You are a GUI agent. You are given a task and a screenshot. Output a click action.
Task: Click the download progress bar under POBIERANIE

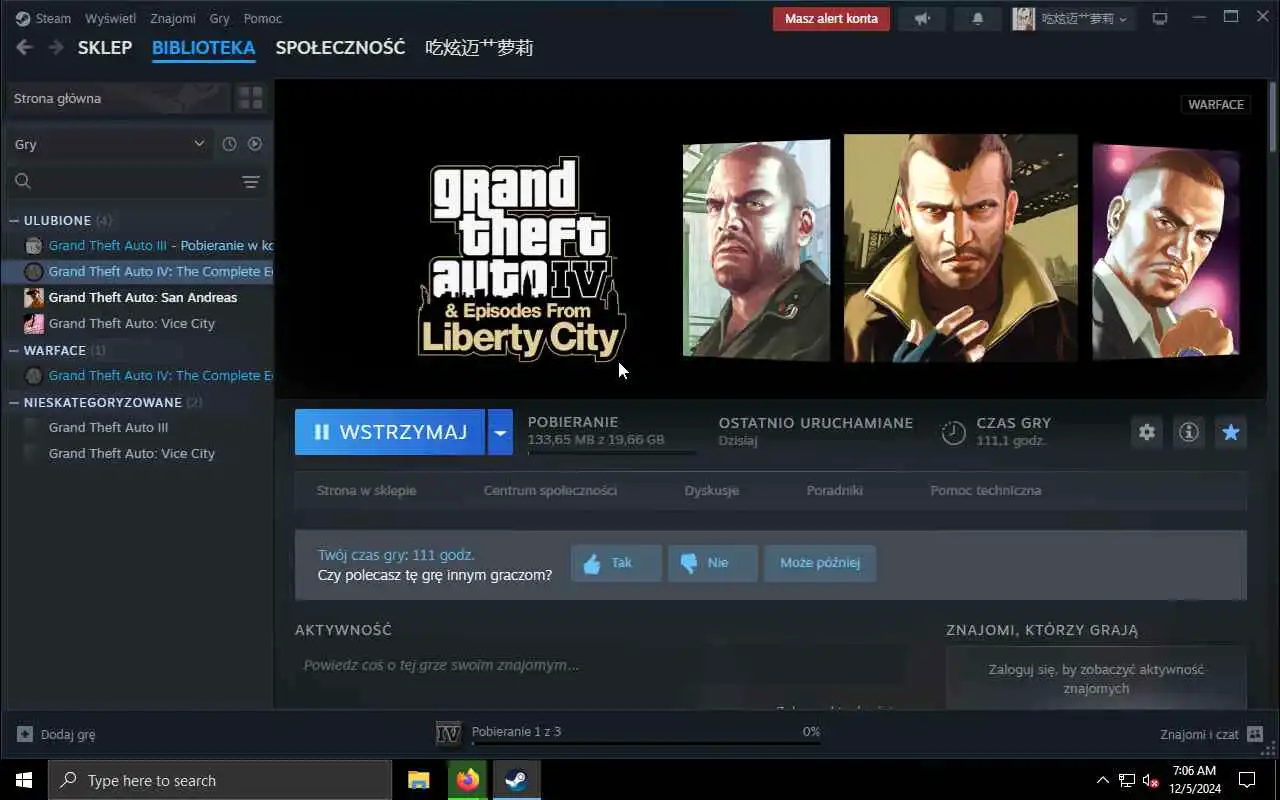click(x=611, y=453)
